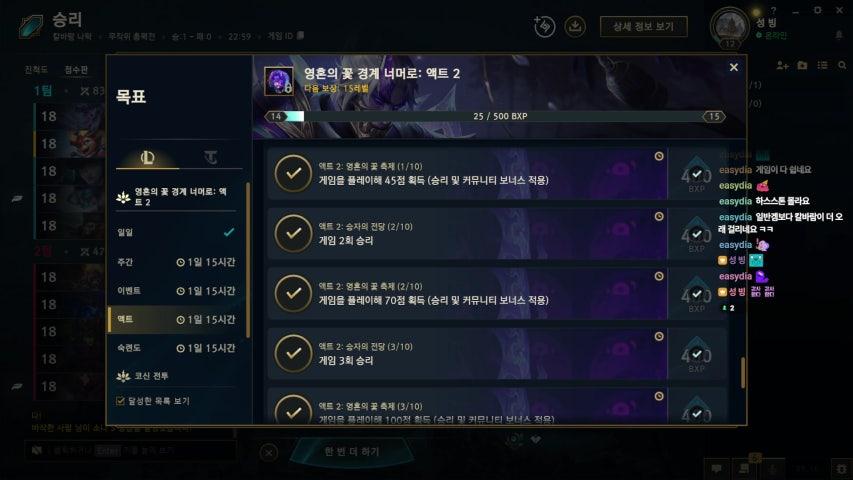Screen dimensions: 853x480
Task: Close the missions overlay with the X
Action: [x=733, y=67]
